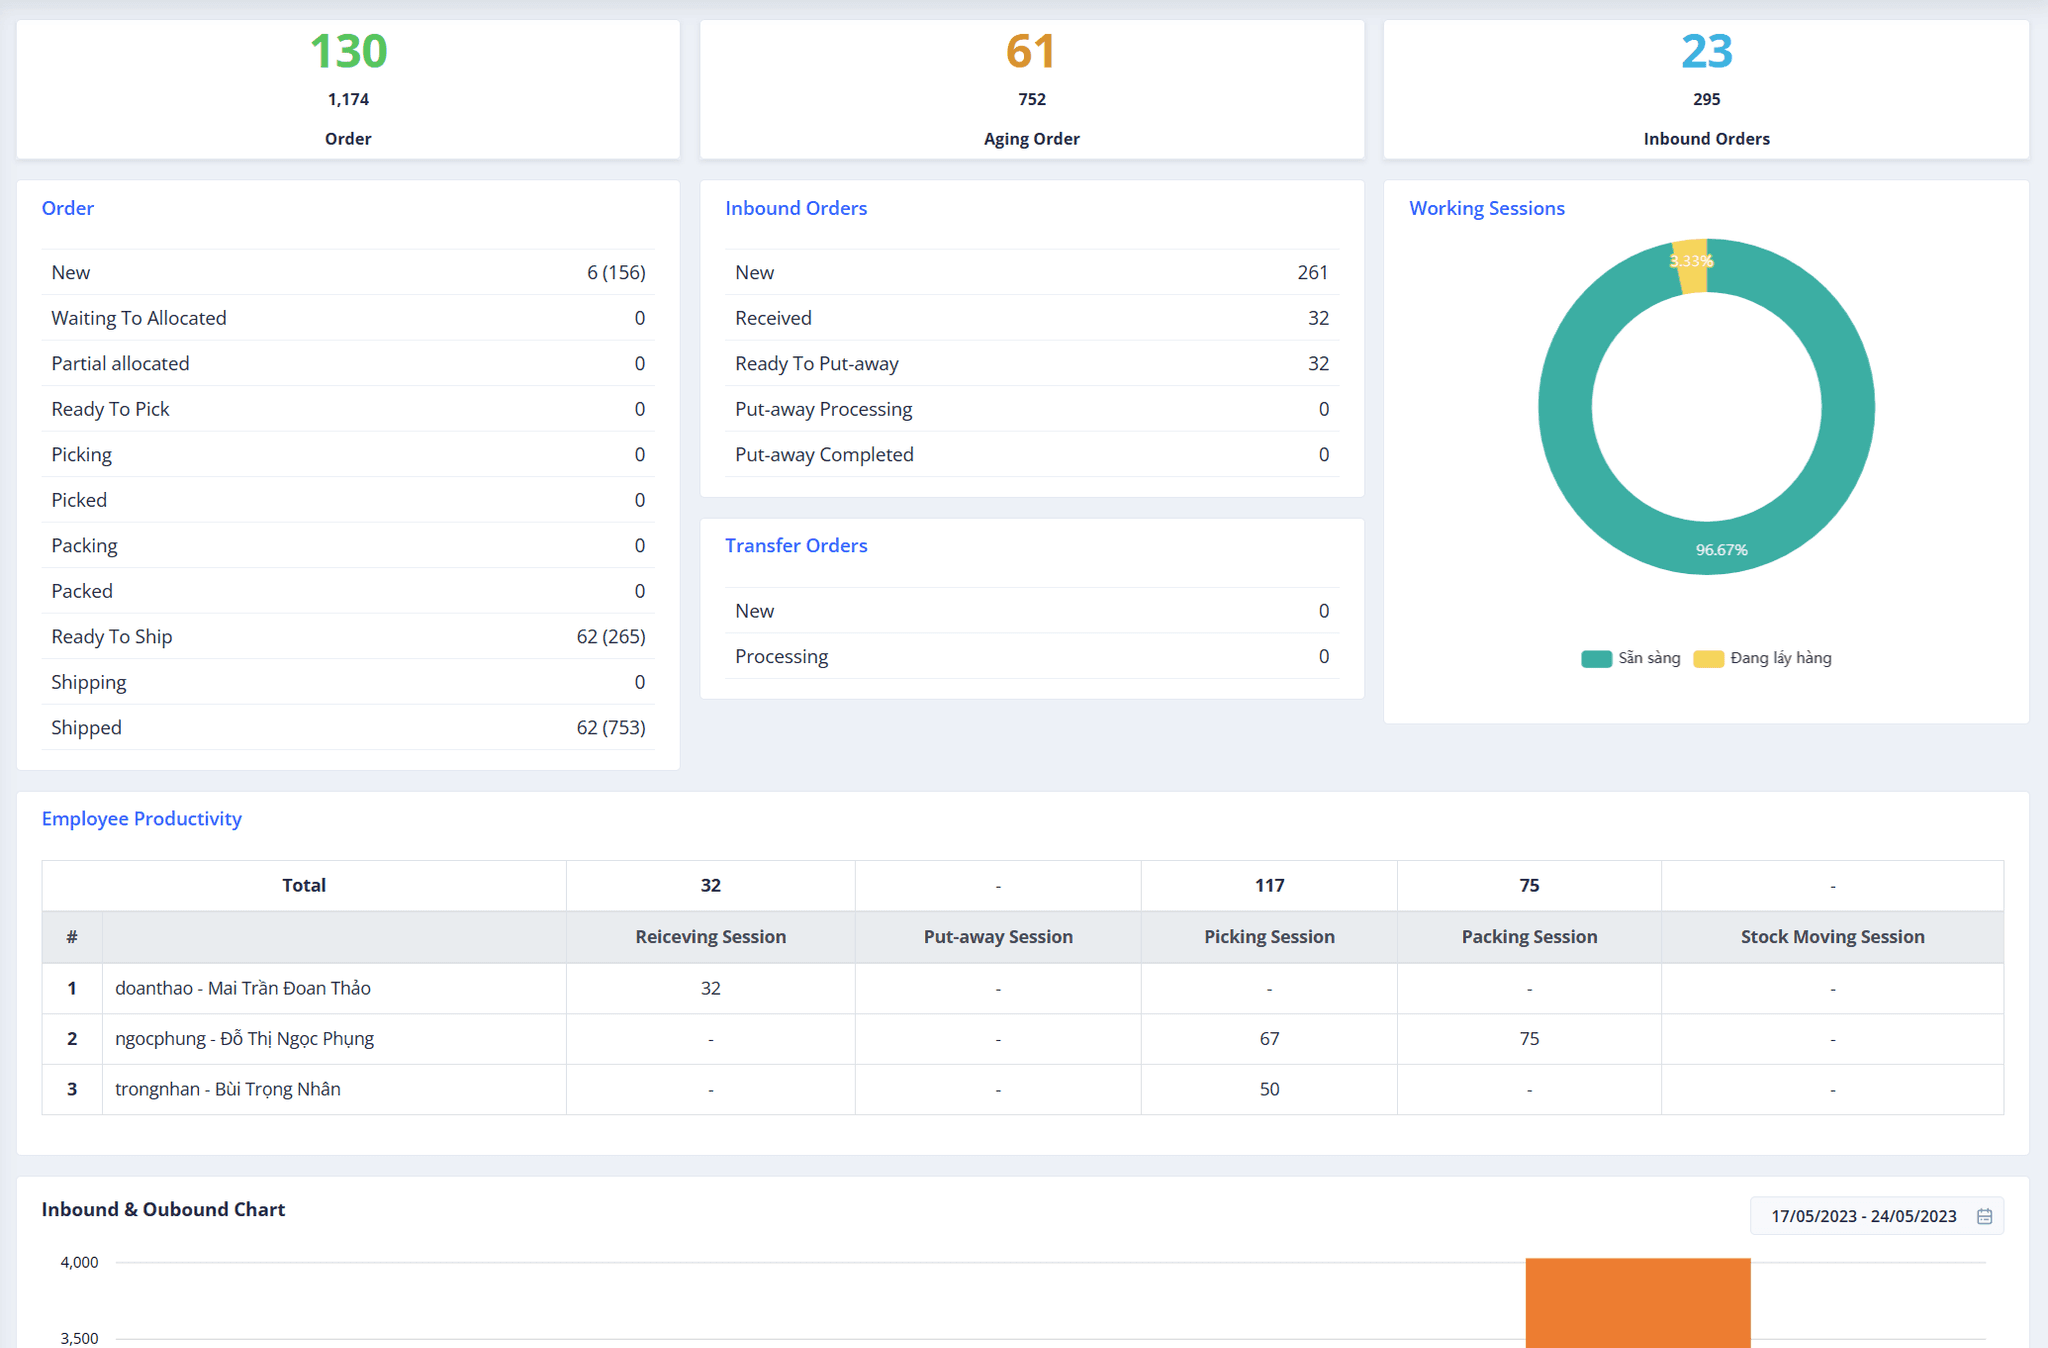Select the yellow 3.33% donut segment
Viewport: 2048px width, 1348px height.
tap(1693, 261)
